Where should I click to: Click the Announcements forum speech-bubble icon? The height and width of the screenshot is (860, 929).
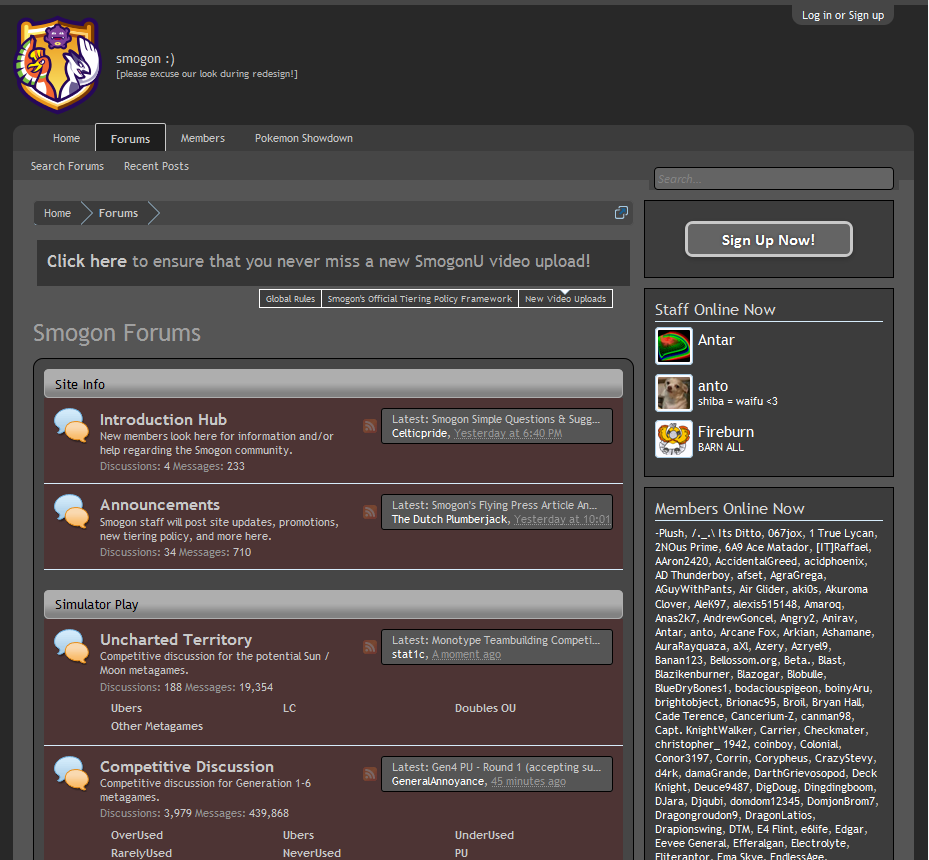71,511
